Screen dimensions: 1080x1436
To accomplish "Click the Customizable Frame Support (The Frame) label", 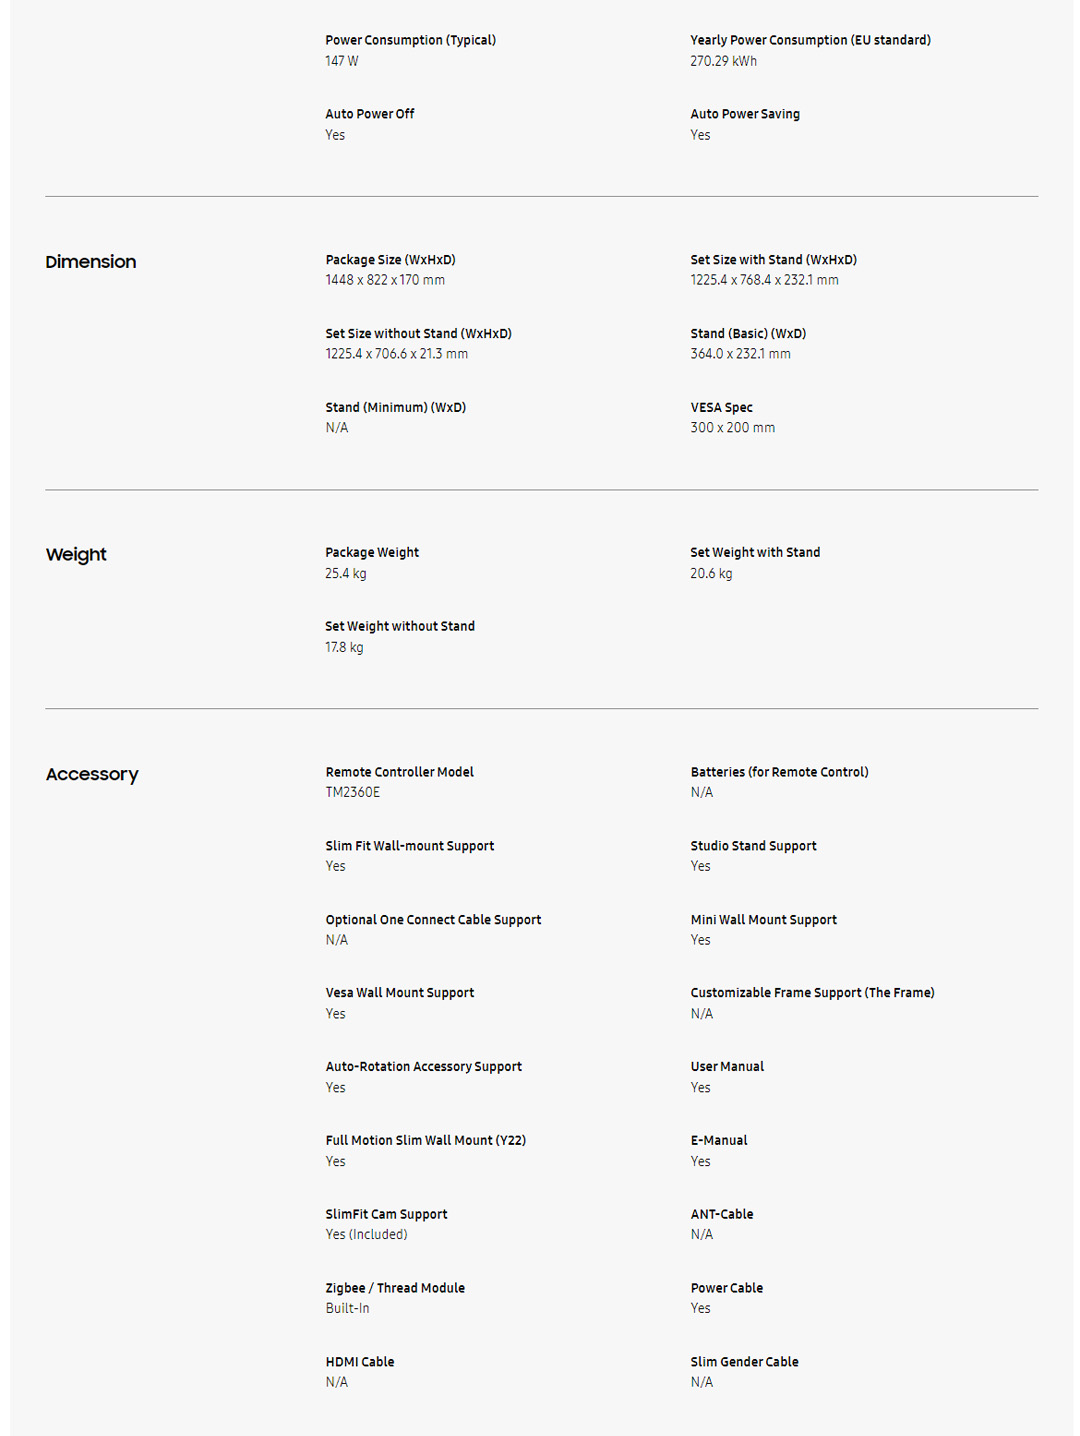I will tap(812, 993).
